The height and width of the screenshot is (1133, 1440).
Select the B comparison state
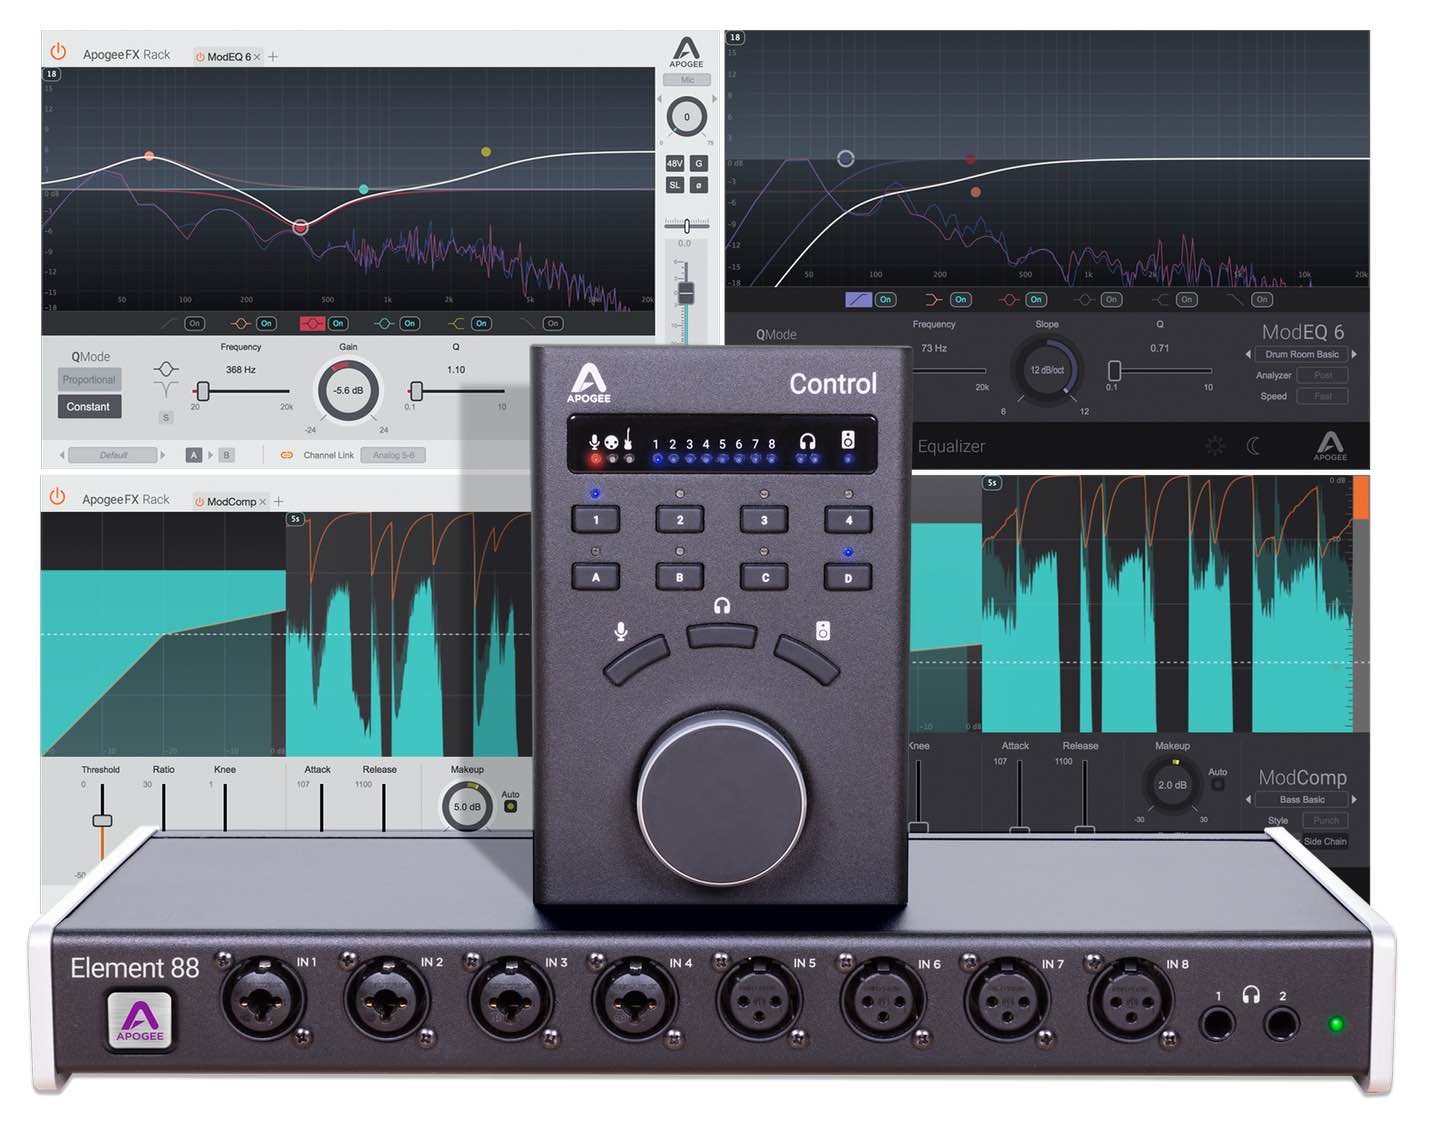pyautogui.click(x=226, y=455)
